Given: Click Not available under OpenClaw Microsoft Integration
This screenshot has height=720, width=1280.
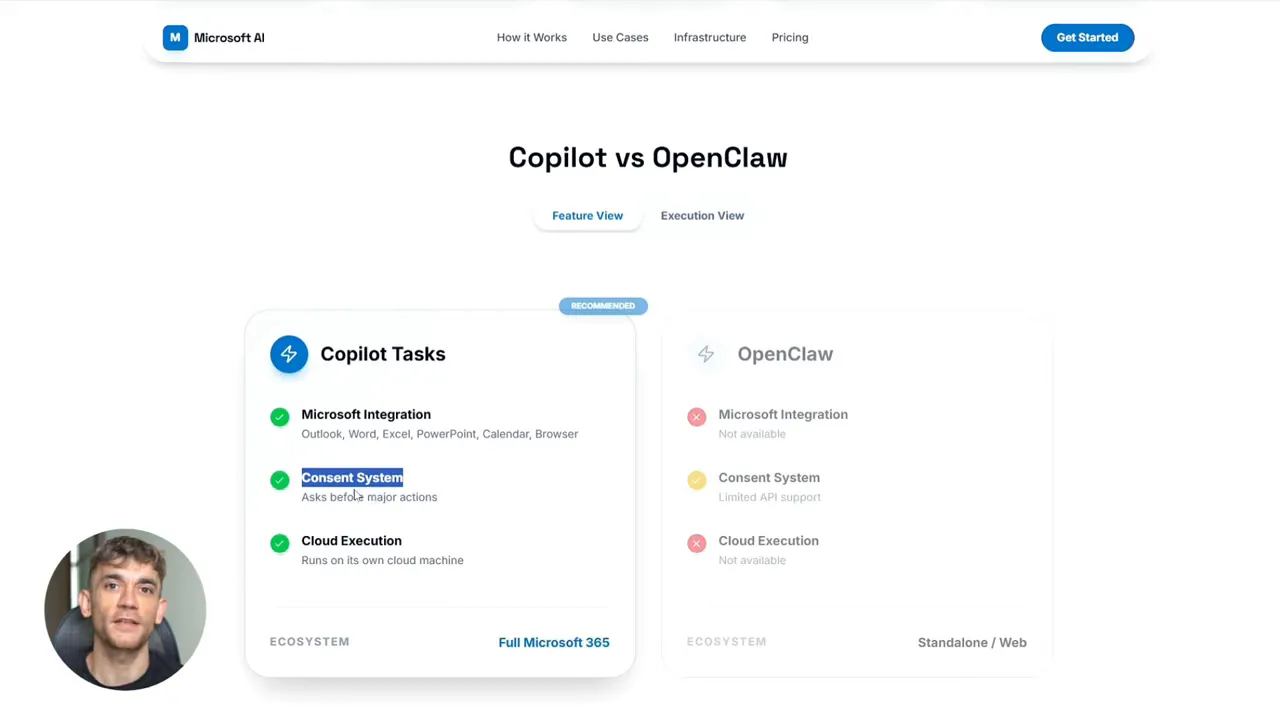Looking at the screenshot, I should coord(752,434).
